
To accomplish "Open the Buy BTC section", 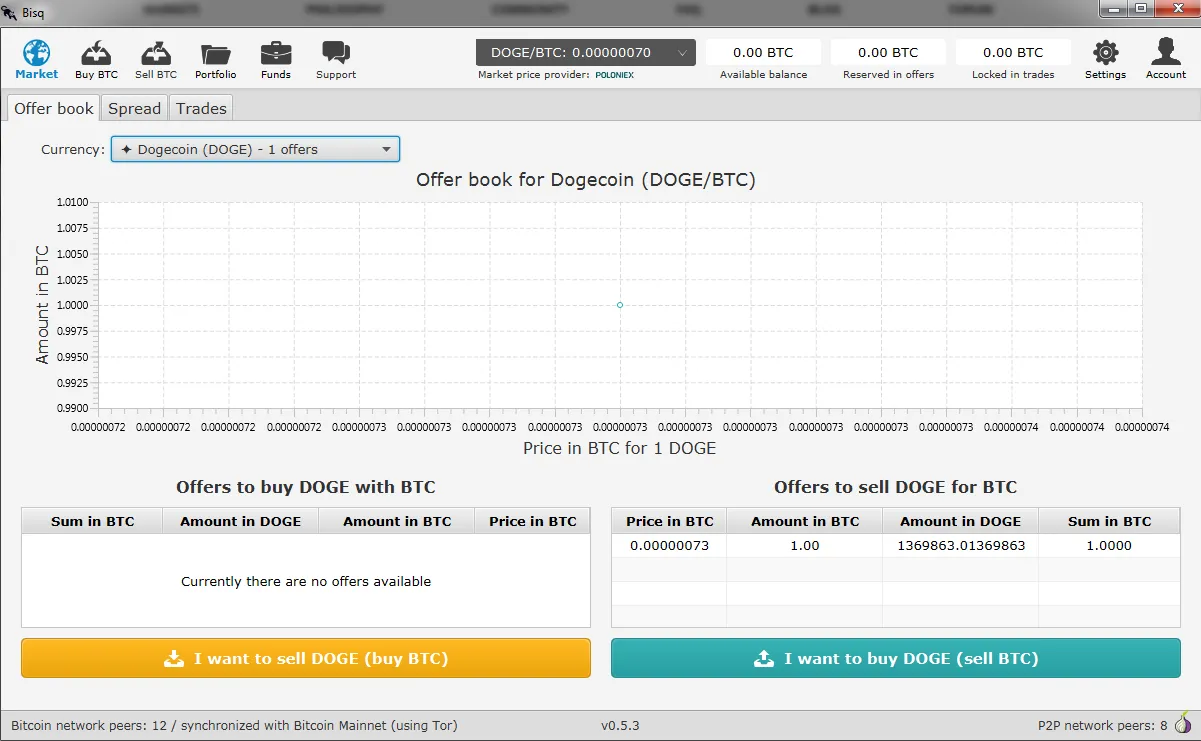I will [x=96, y=59].
